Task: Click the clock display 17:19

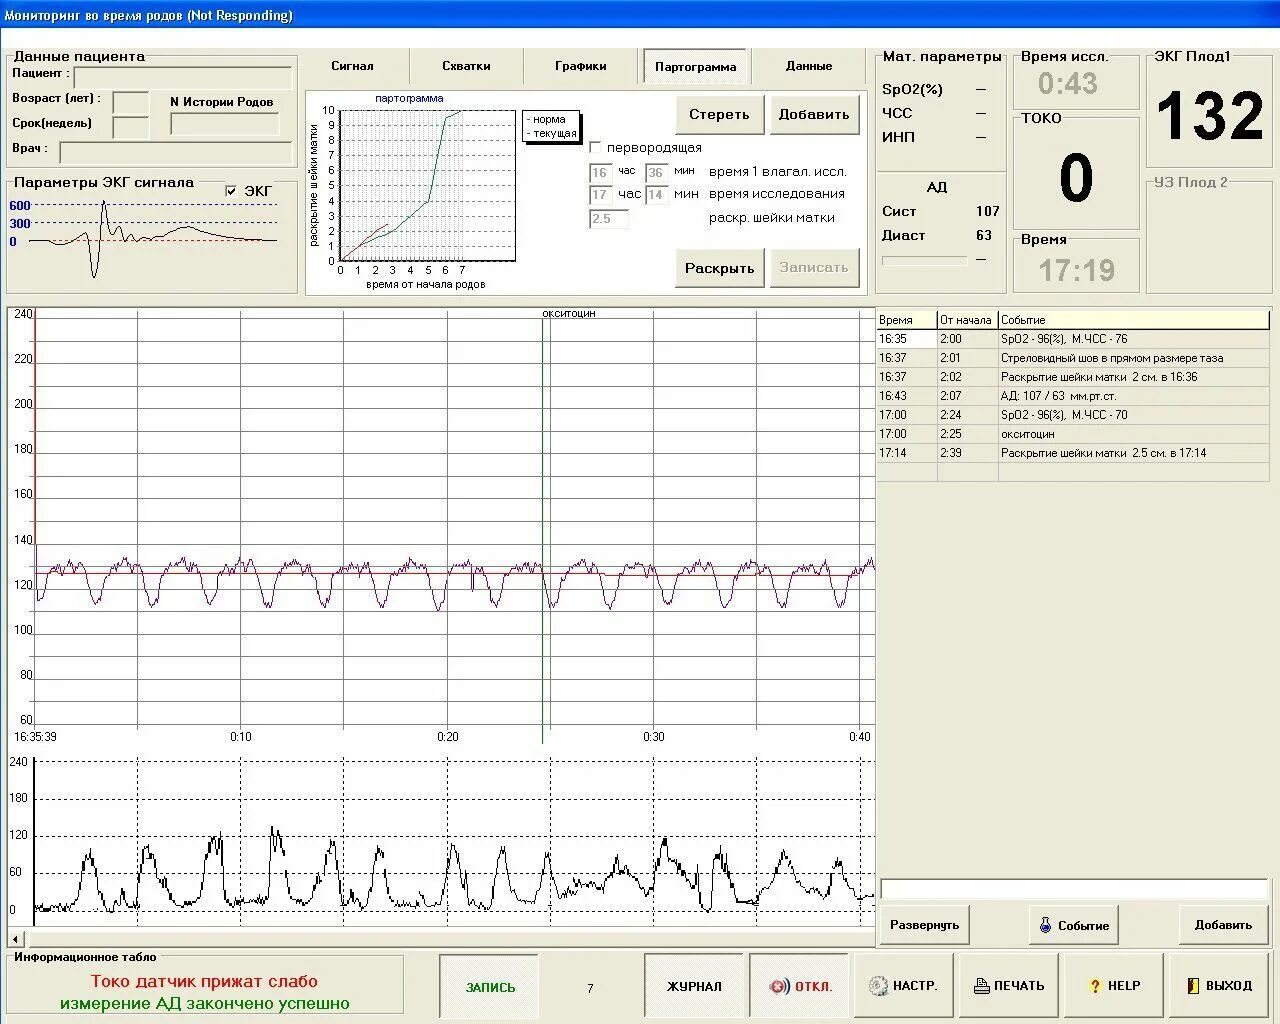Action: click(x=1076, y=270)
